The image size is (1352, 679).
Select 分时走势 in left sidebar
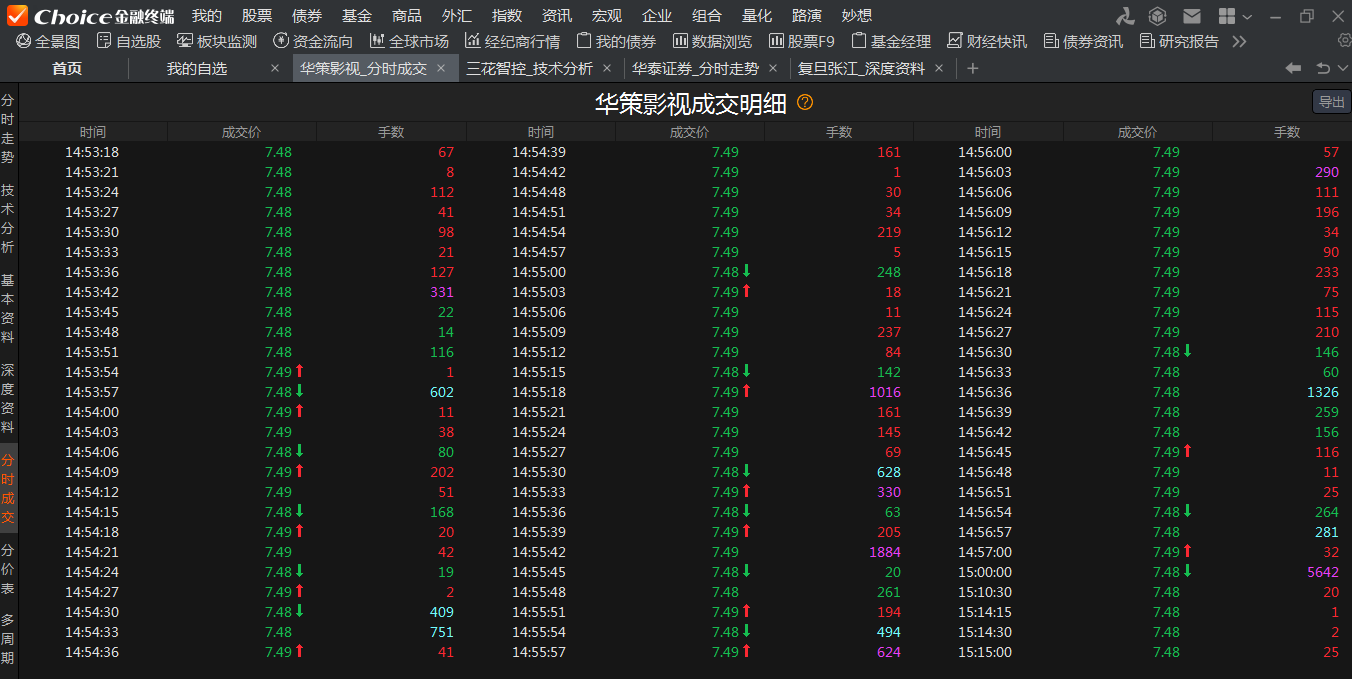pos(8,129)
